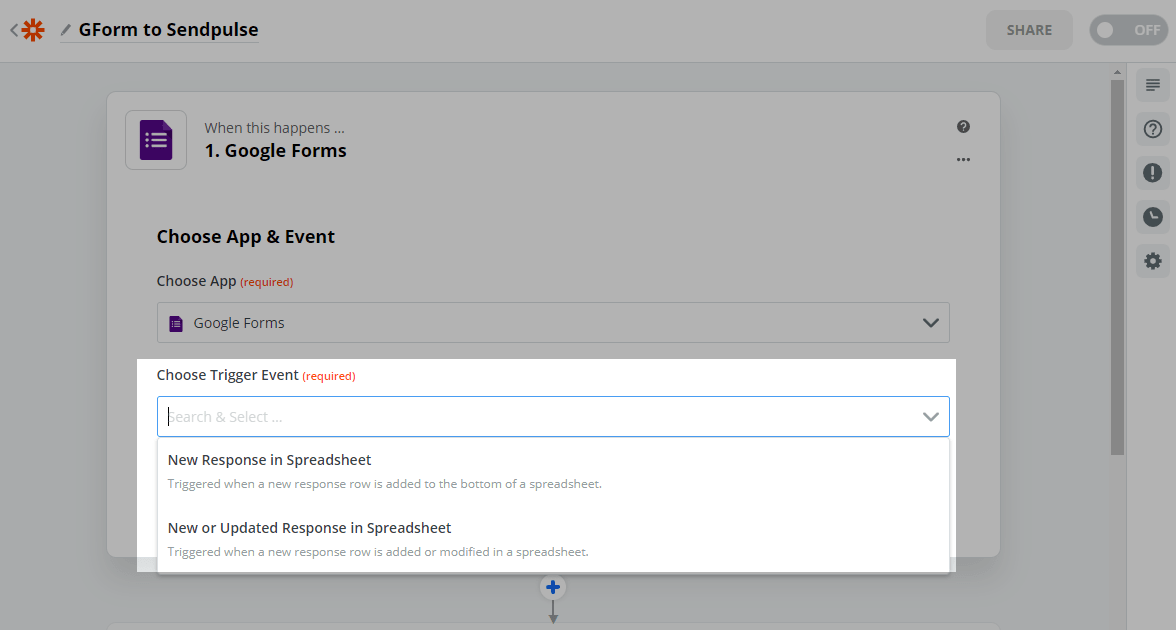Click the back arrow beside Zapier logo
The height and width of the screenshot is (630, 1176).
pos(14,30)
